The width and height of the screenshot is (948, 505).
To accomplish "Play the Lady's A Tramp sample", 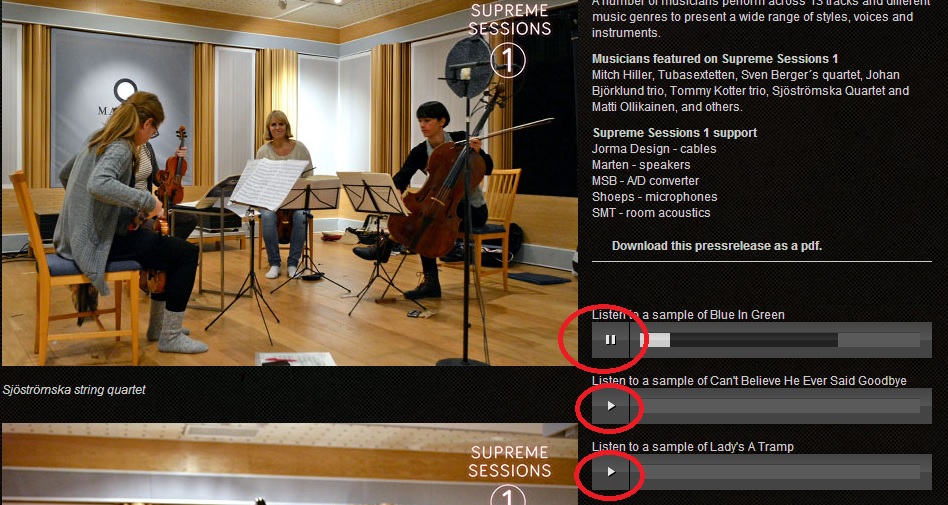I will [611, 472].
